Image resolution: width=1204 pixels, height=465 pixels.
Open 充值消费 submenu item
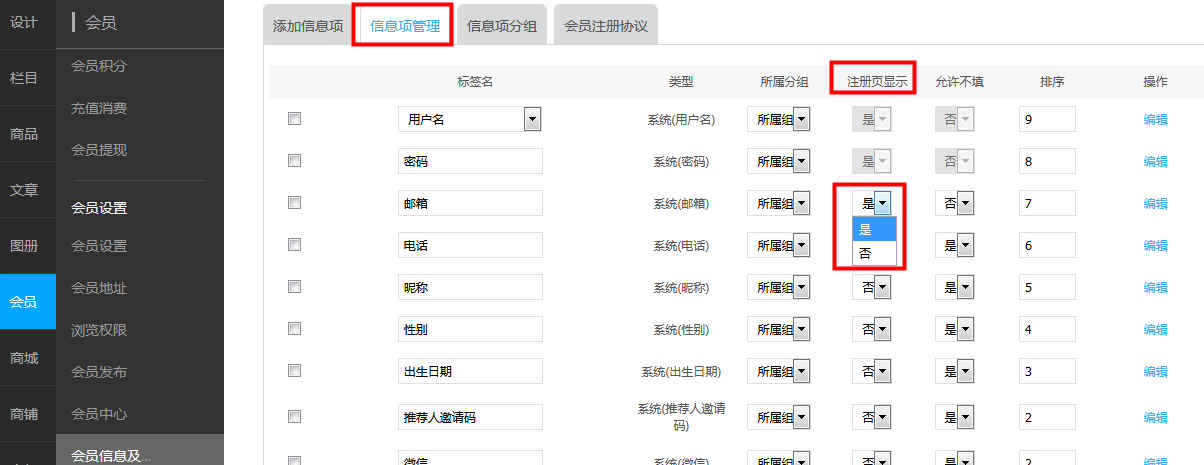[x=99, y=108]
